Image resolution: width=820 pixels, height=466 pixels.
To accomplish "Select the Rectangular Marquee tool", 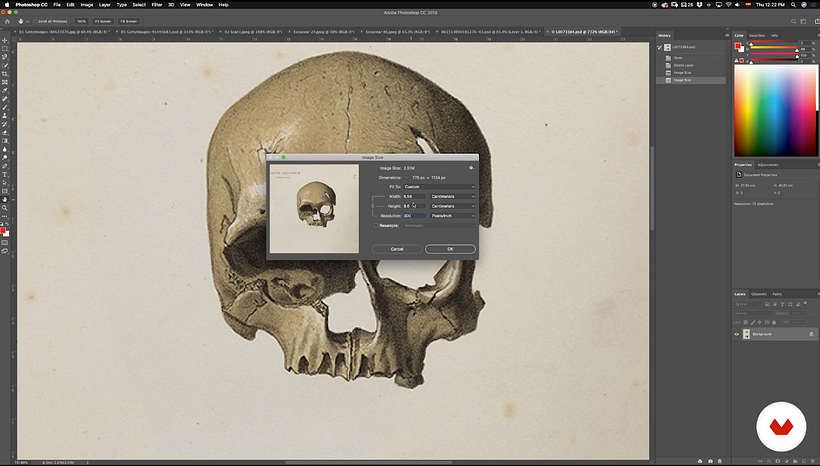I will pos(5,49).
